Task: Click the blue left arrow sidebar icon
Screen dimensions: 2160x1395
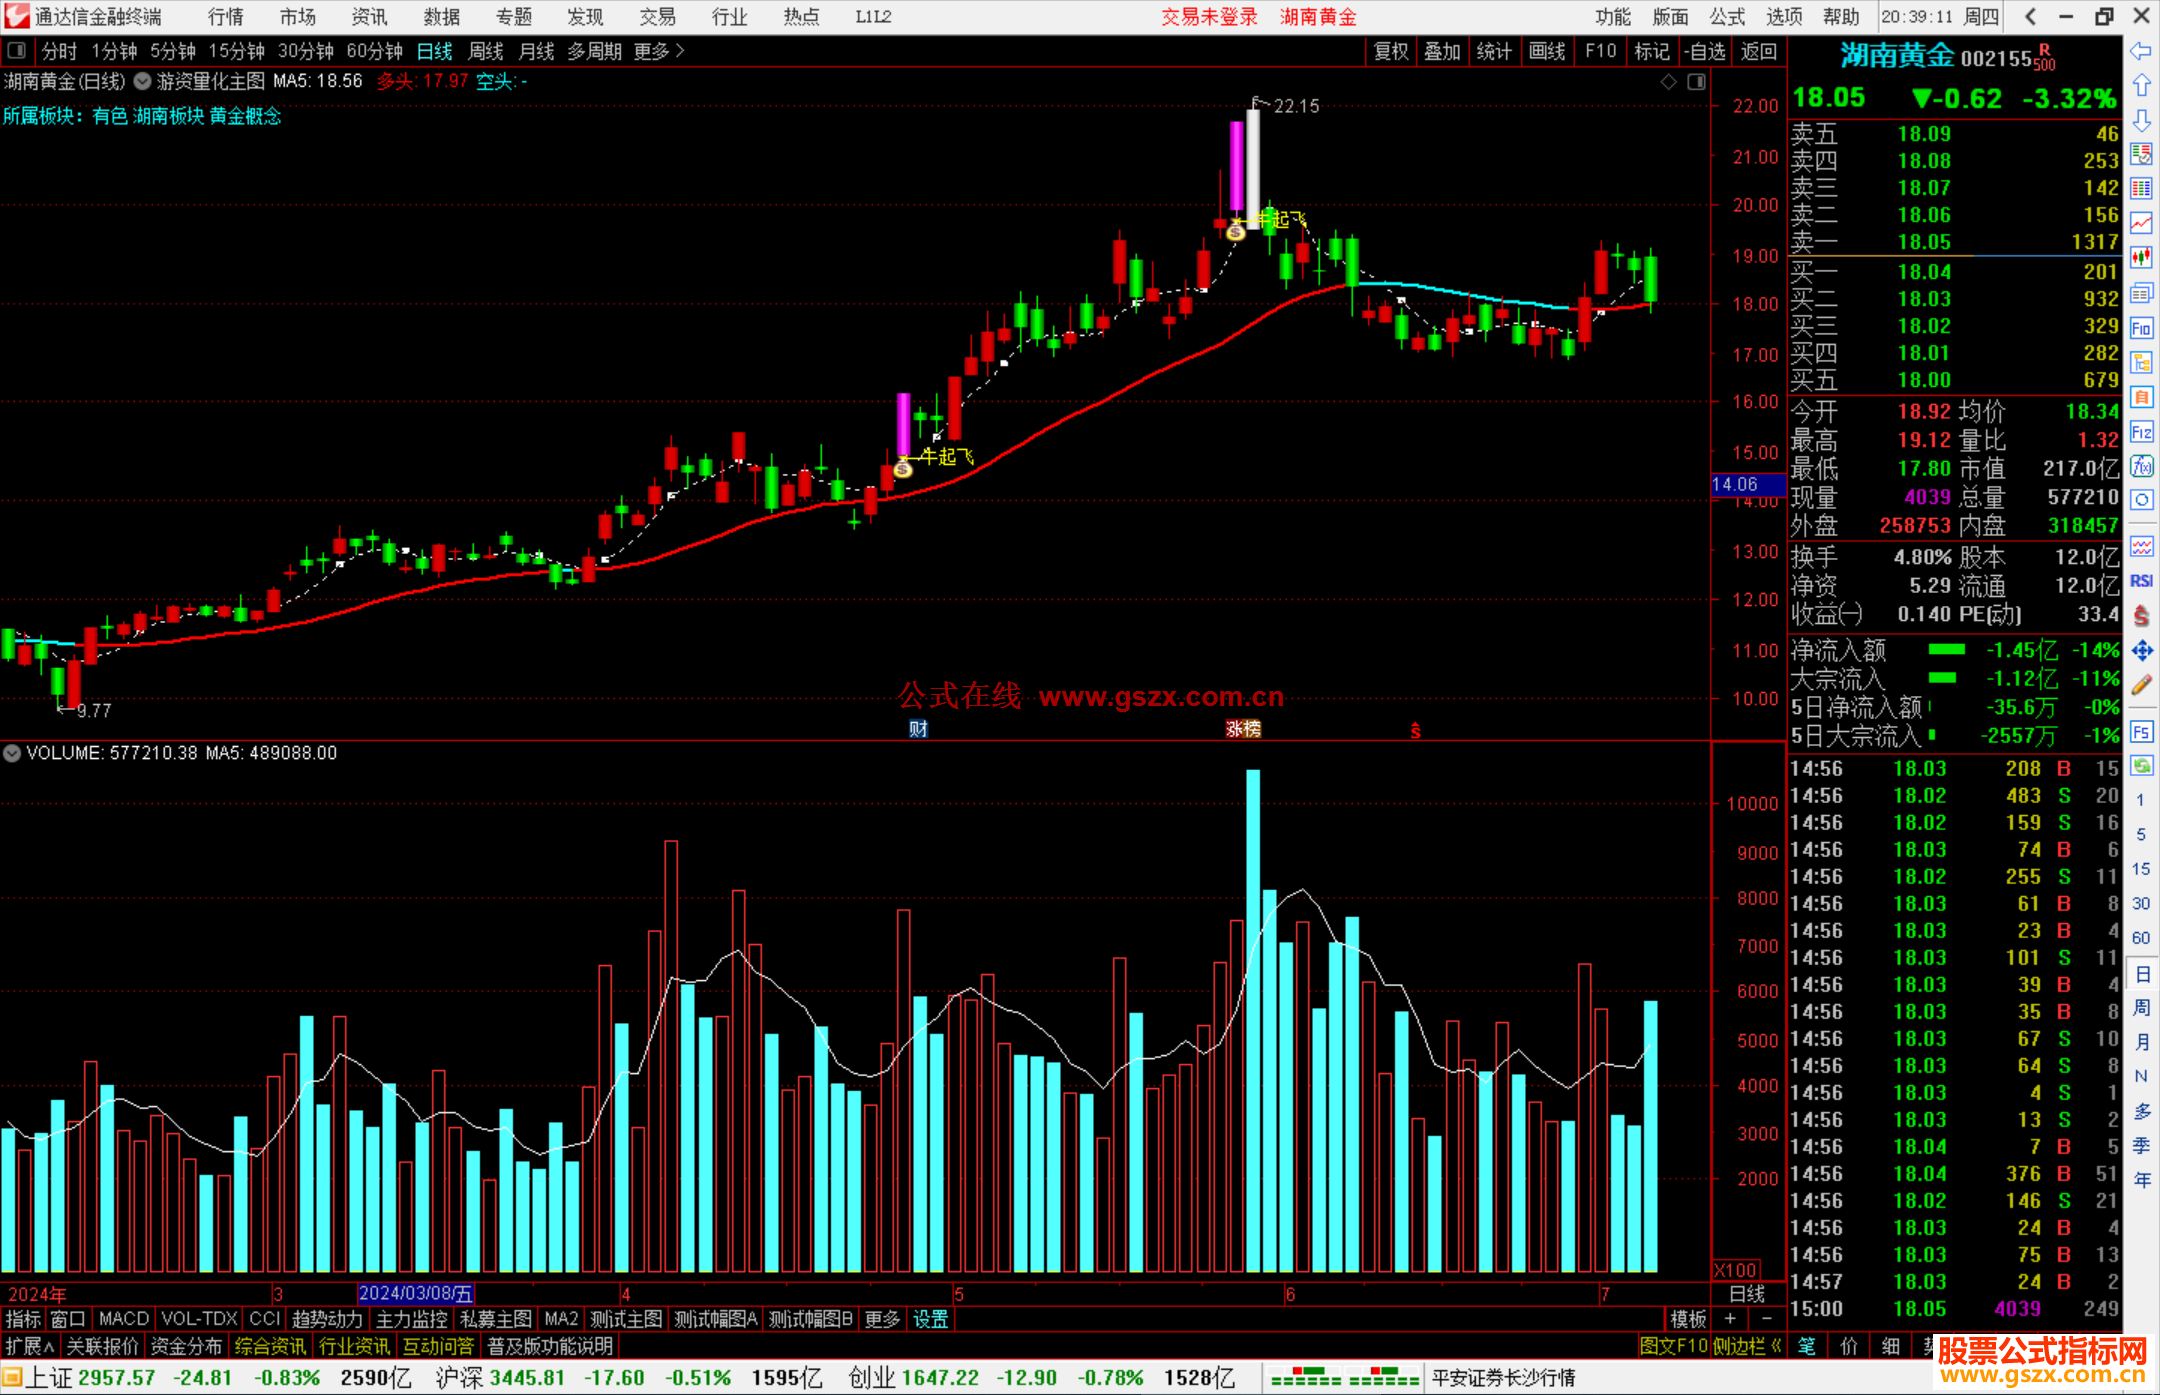Action: [2141, 51]
